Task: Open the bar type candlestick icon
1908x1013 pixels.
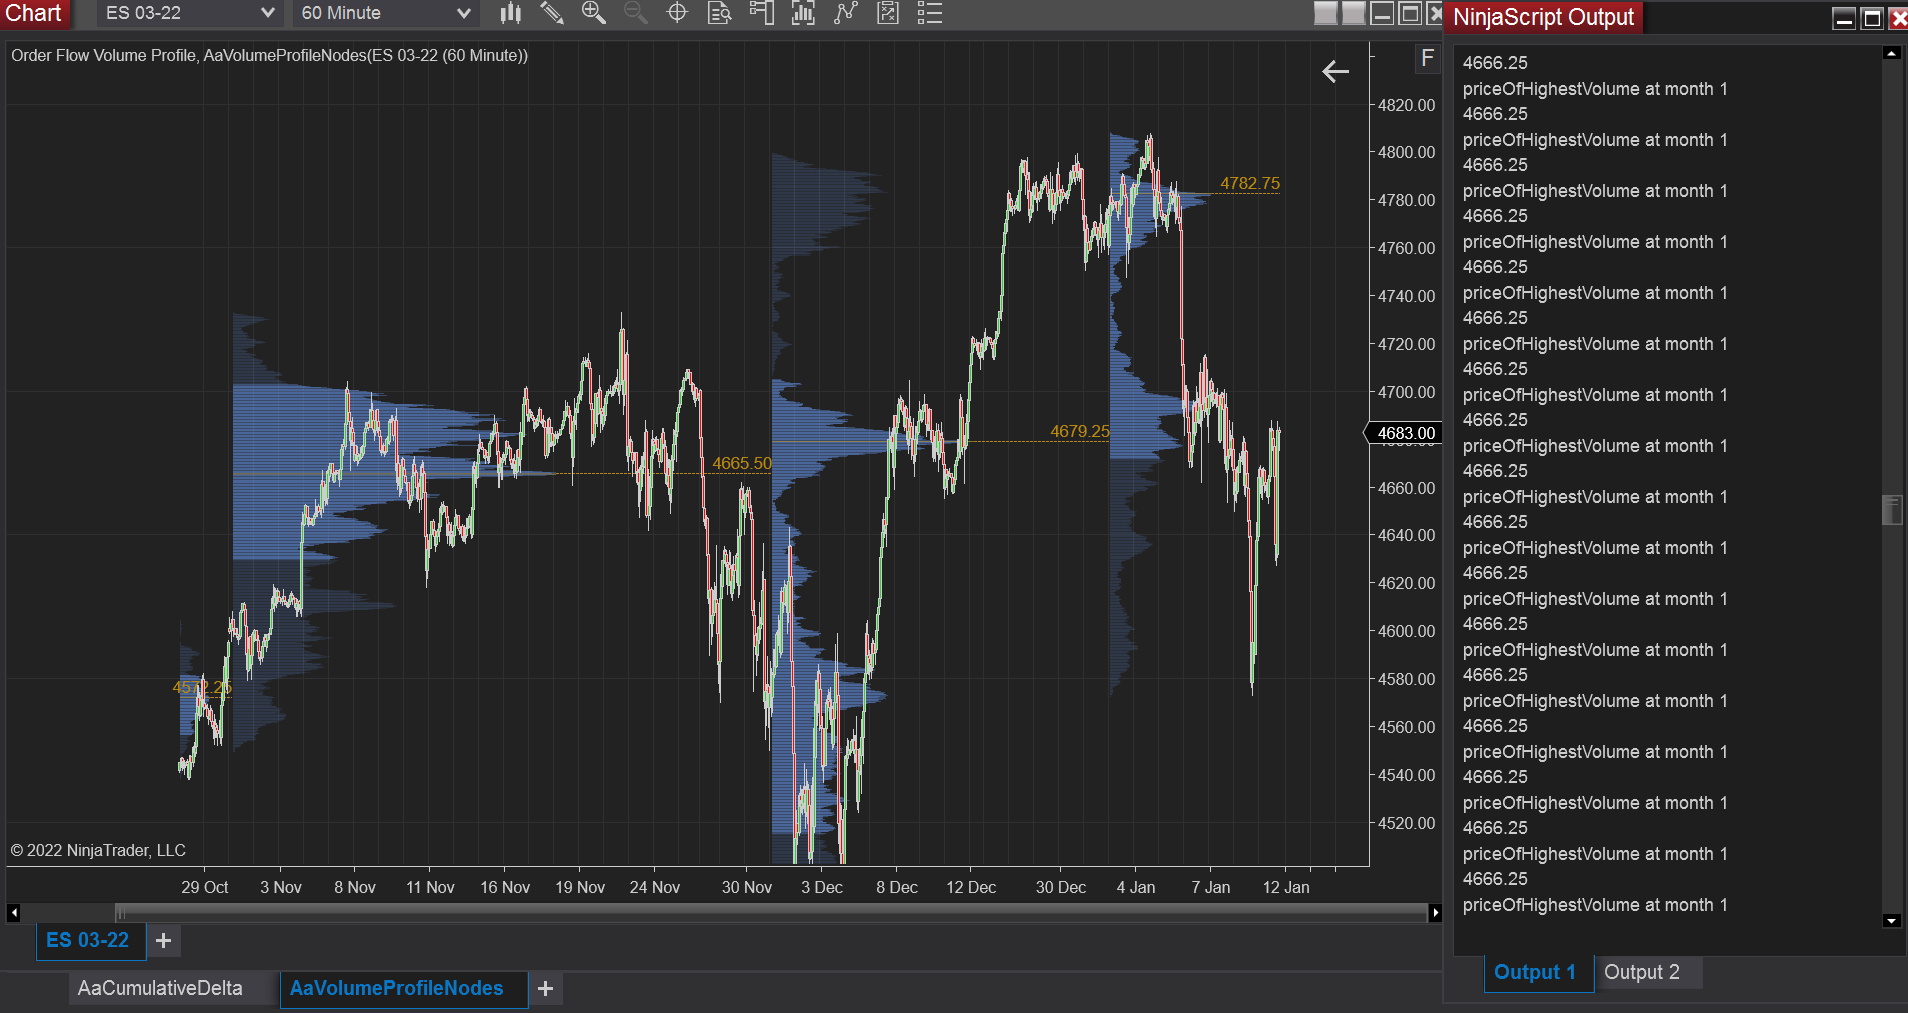Action: pos(511,13)
